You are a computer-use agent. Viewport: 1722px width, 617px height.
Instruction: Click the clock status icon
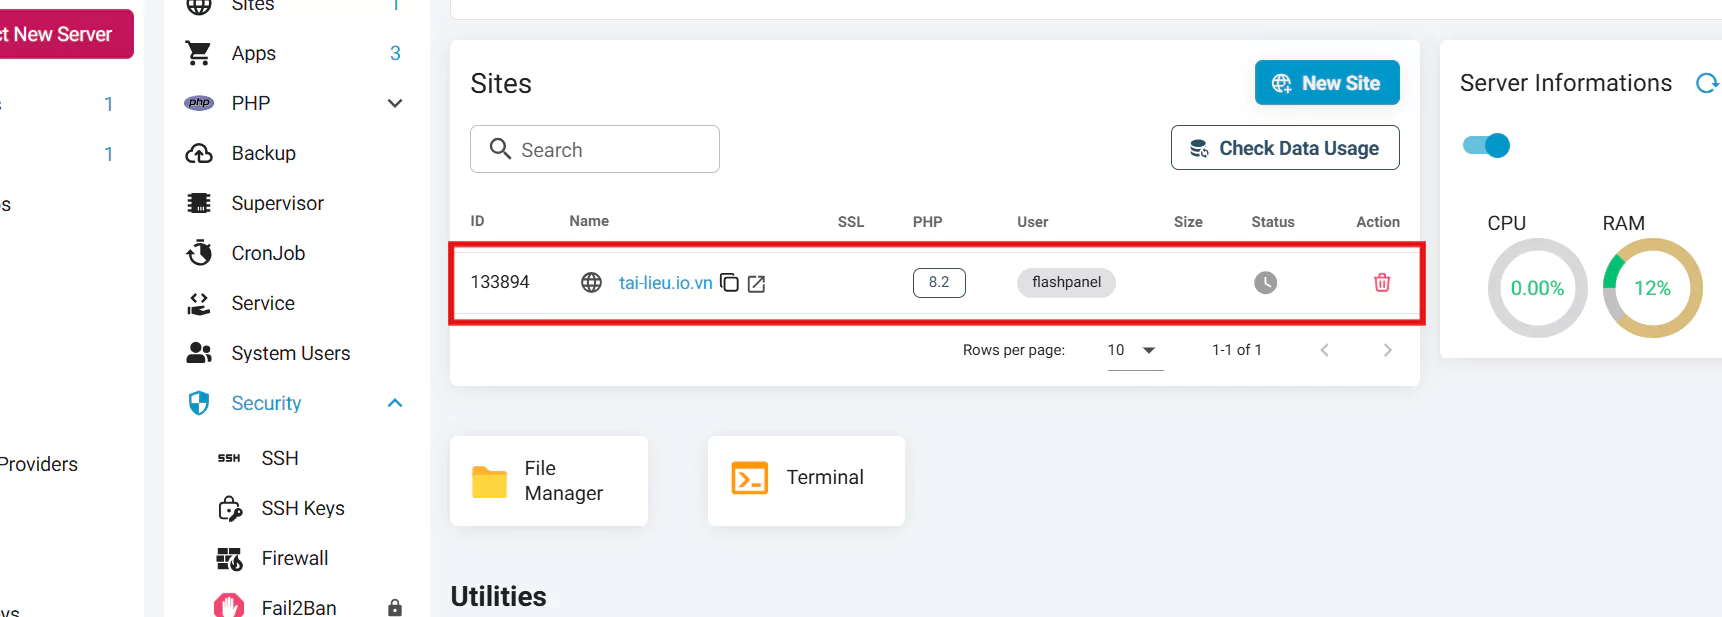(x=1265, y=283)
